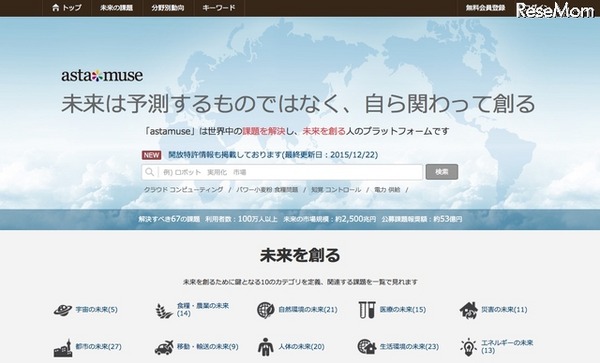Viewport: 600px width, 363px height.
Task: Click the 検索 search button
Action: click(x=442, y=172)
